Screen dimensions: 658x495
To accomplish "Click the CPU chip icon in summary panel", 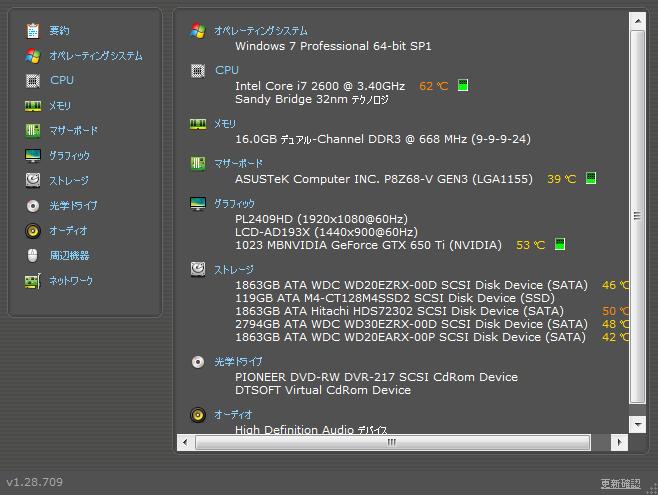I will (x=198, y=71).
